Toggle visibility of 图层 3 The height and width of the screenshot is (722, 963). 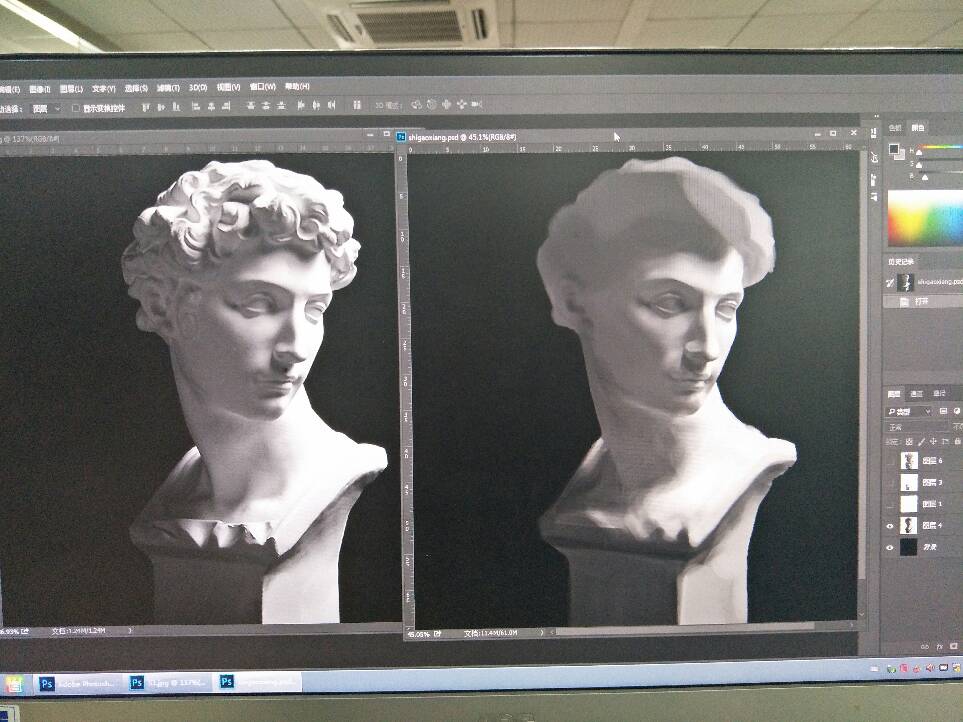click(x=889, y=483)
